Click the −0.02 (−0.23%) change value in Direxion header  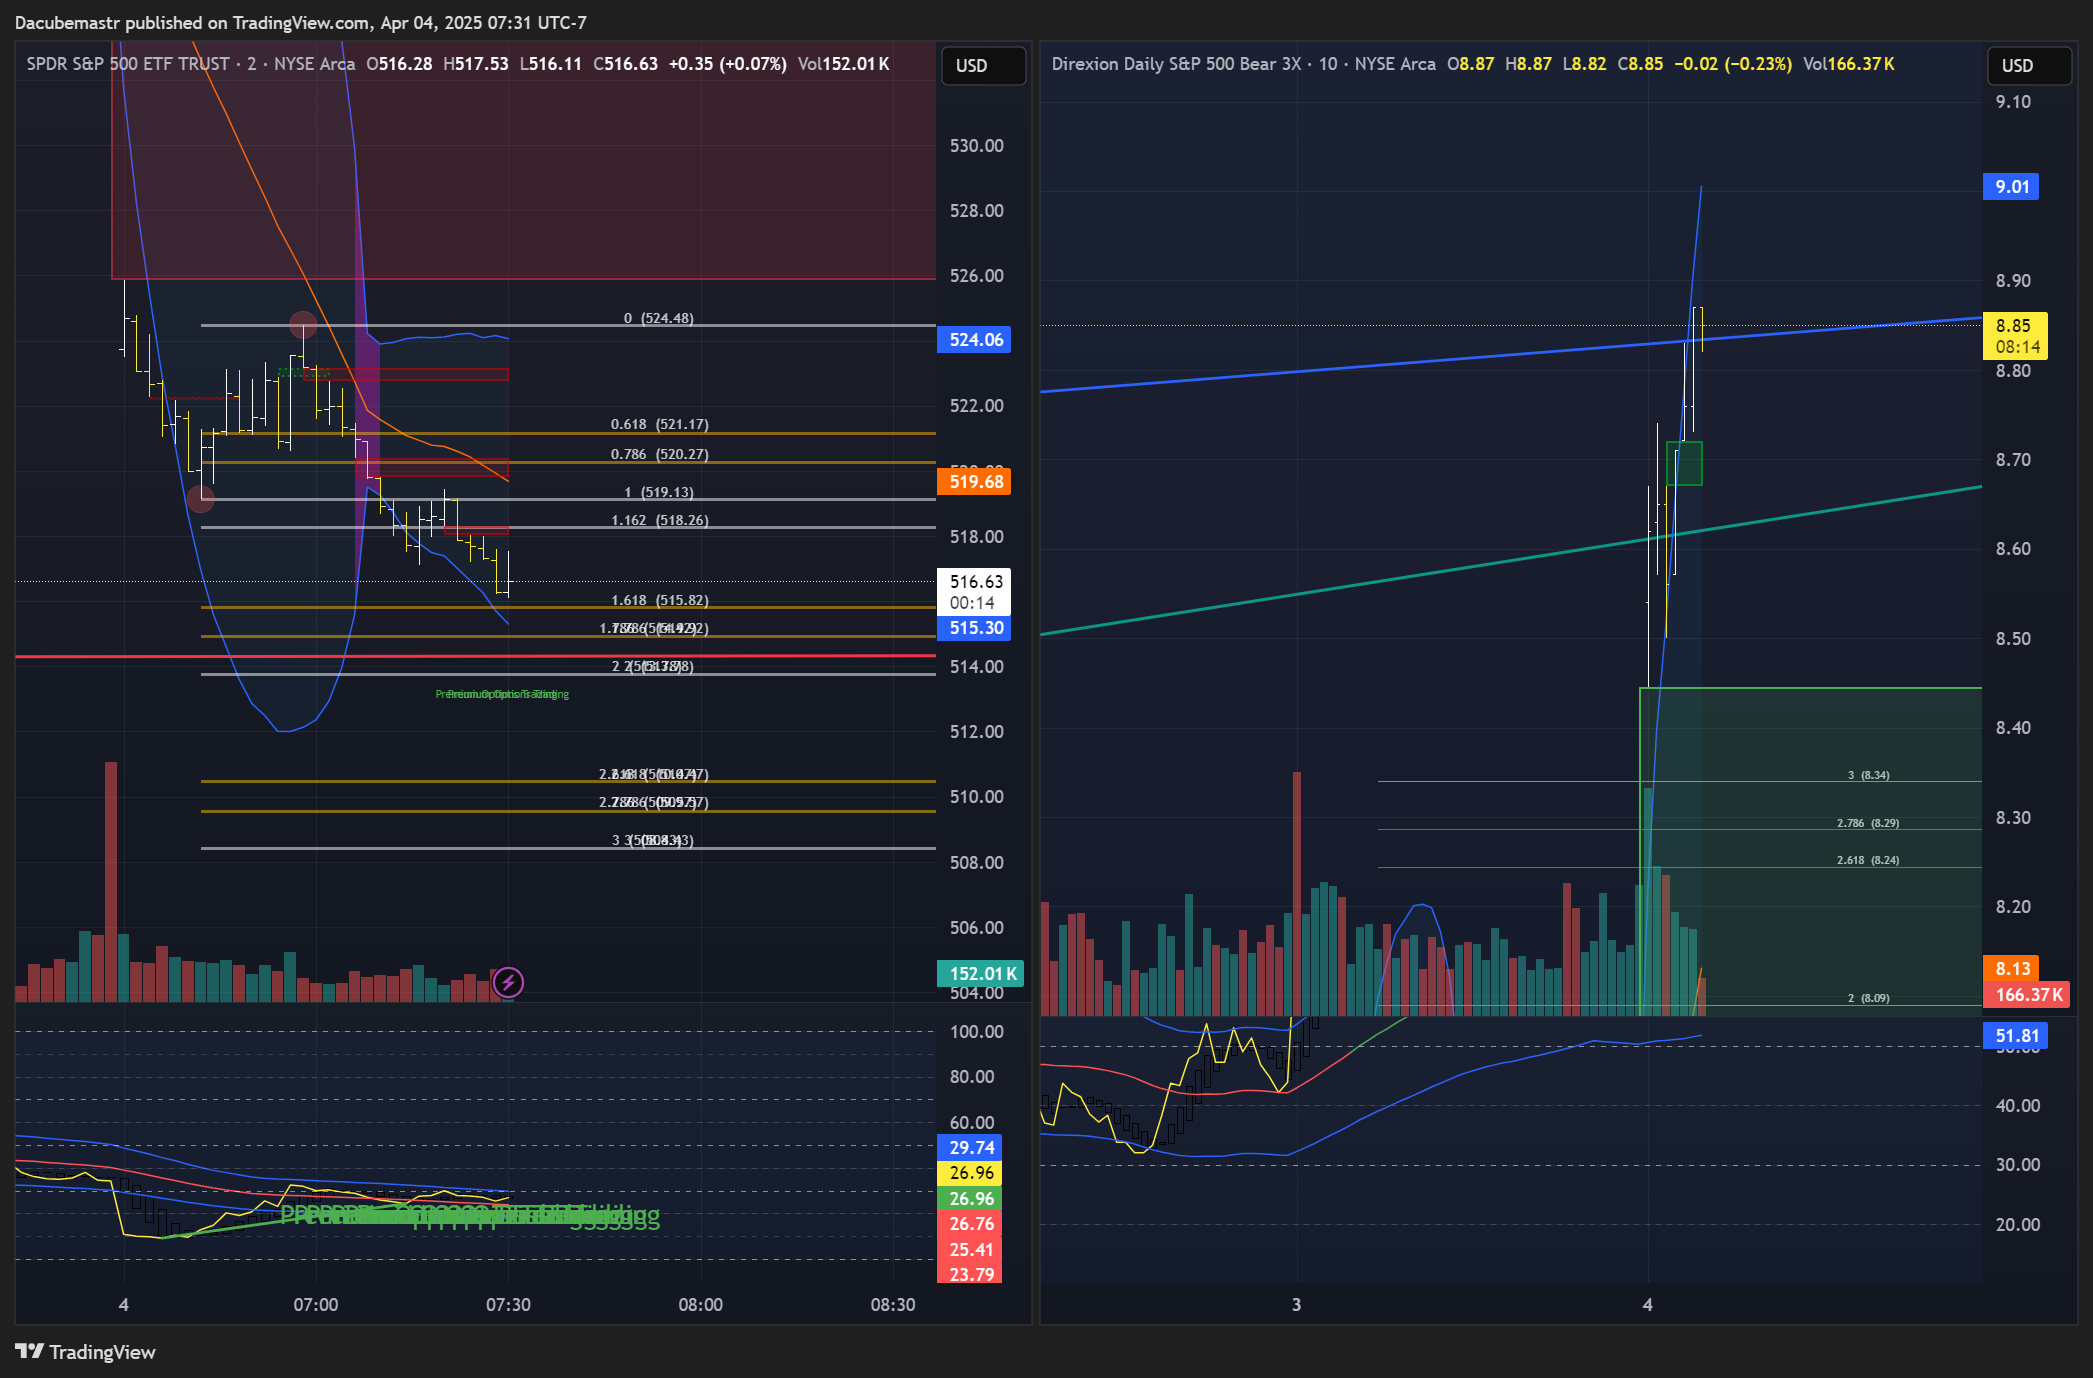[1732, 64]
